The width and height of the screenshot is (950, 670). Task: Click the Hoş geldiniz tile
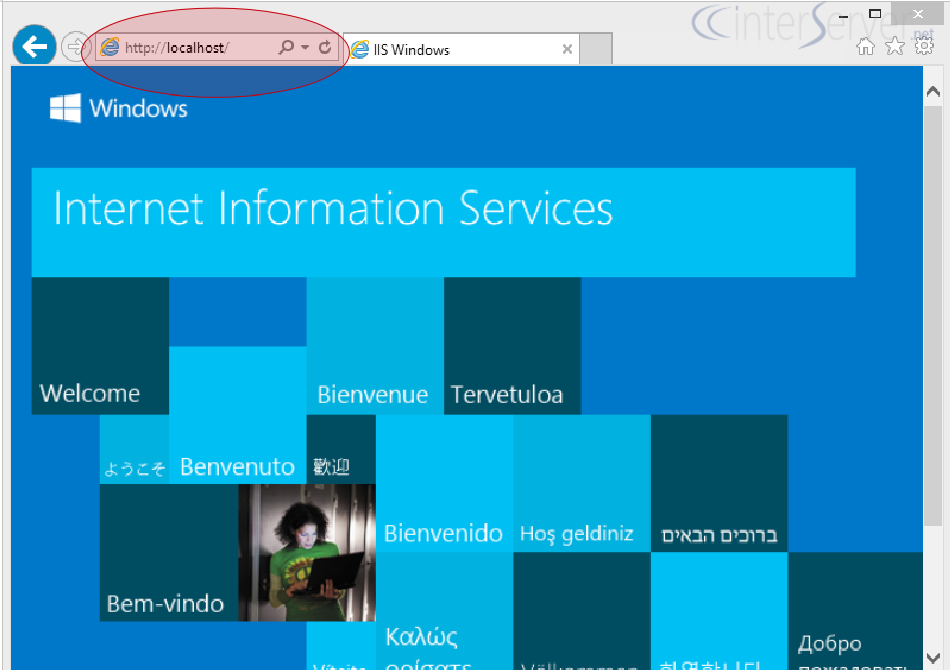coord(582,483)
